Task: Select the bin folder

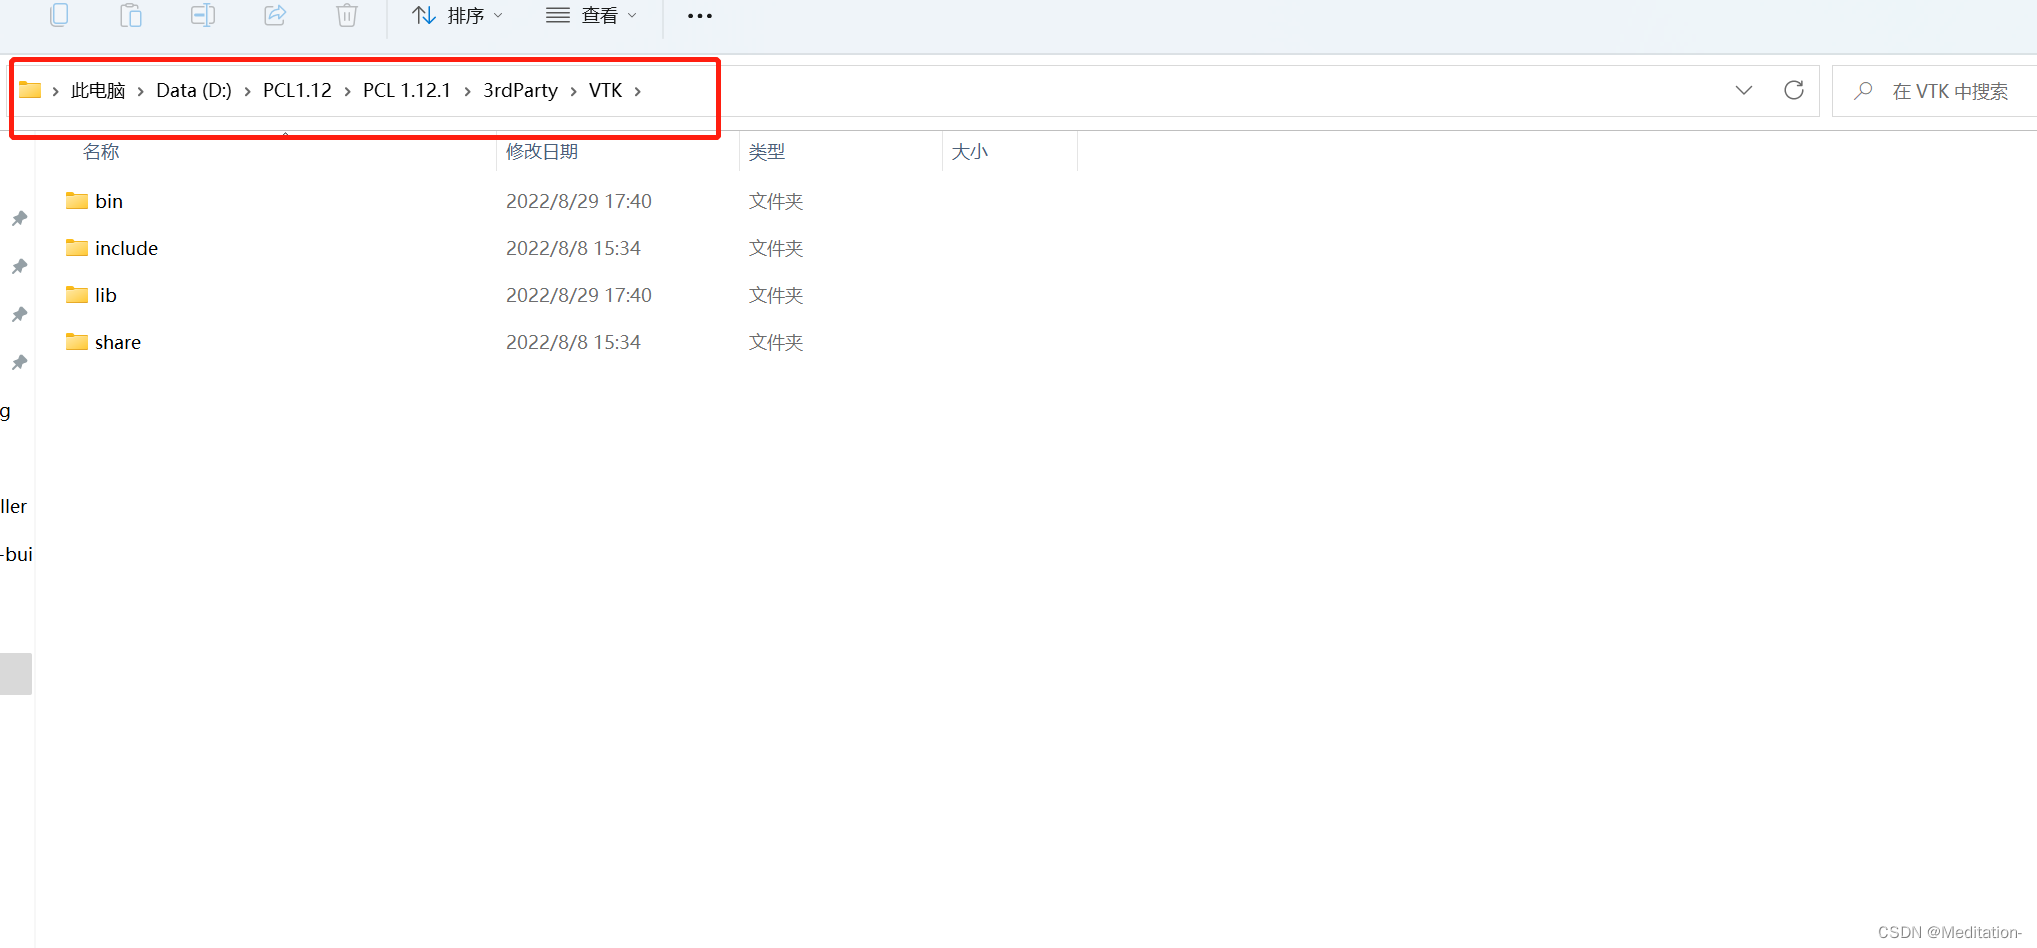Action: click(x=109, y=201)
